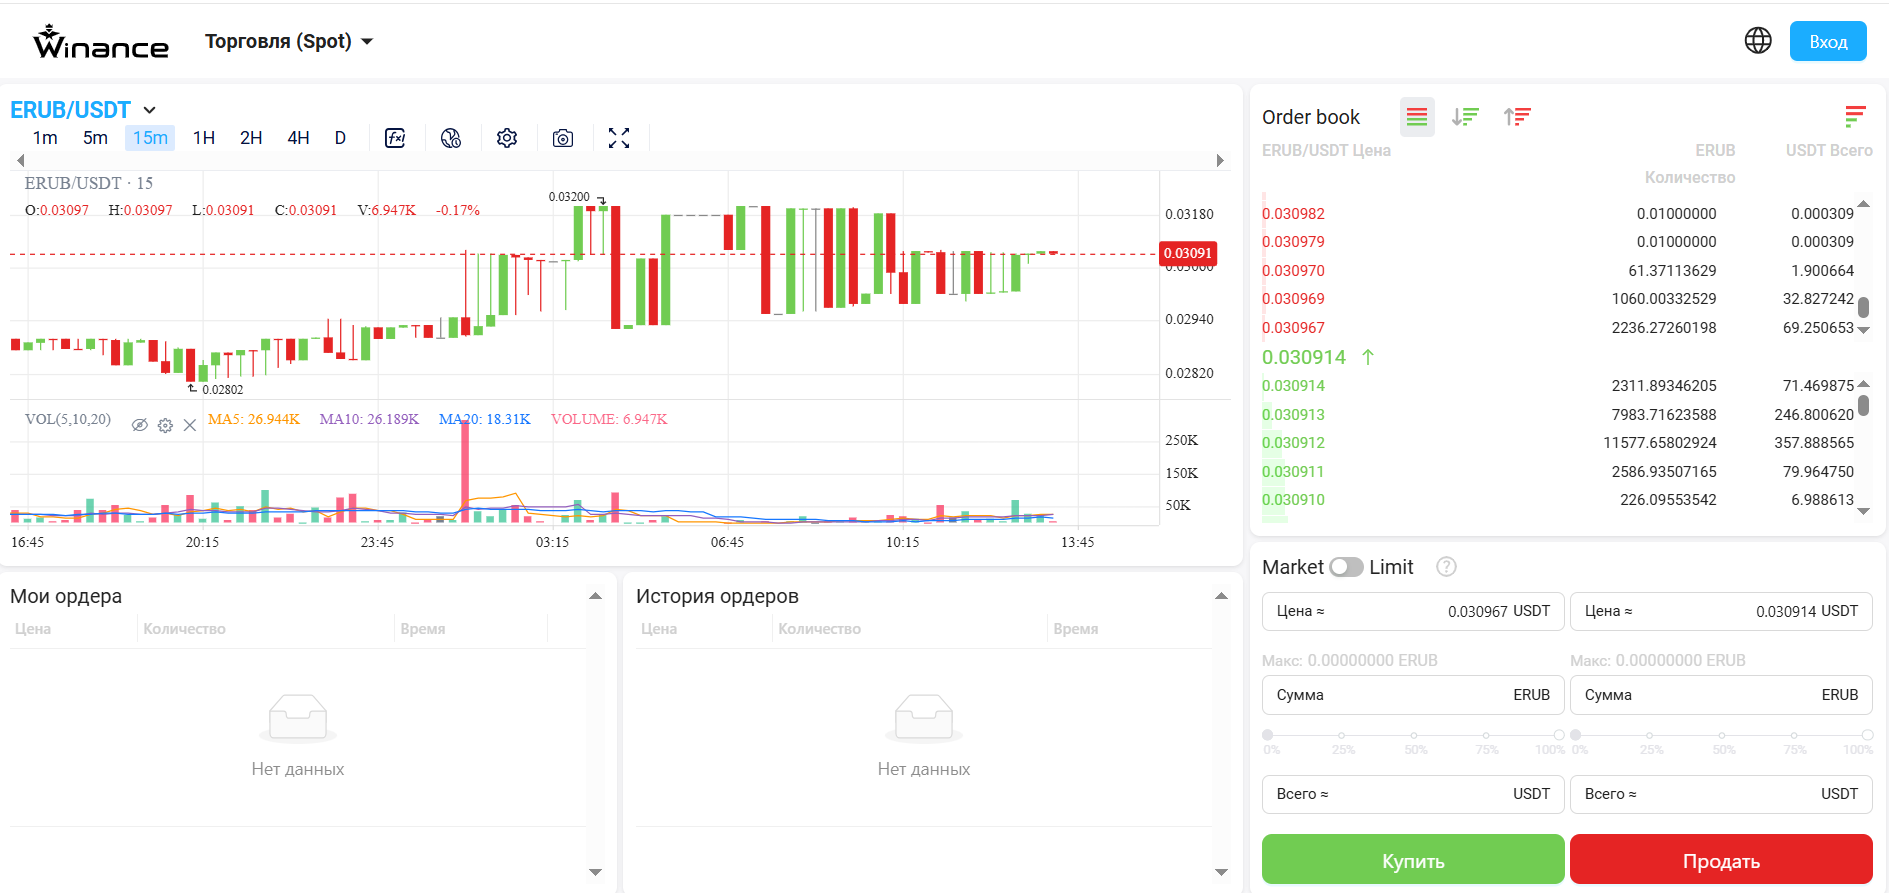Click ask price 0.030982 in order book
The width and height of the screenshot is (1889, 893).
(1293, 214)
